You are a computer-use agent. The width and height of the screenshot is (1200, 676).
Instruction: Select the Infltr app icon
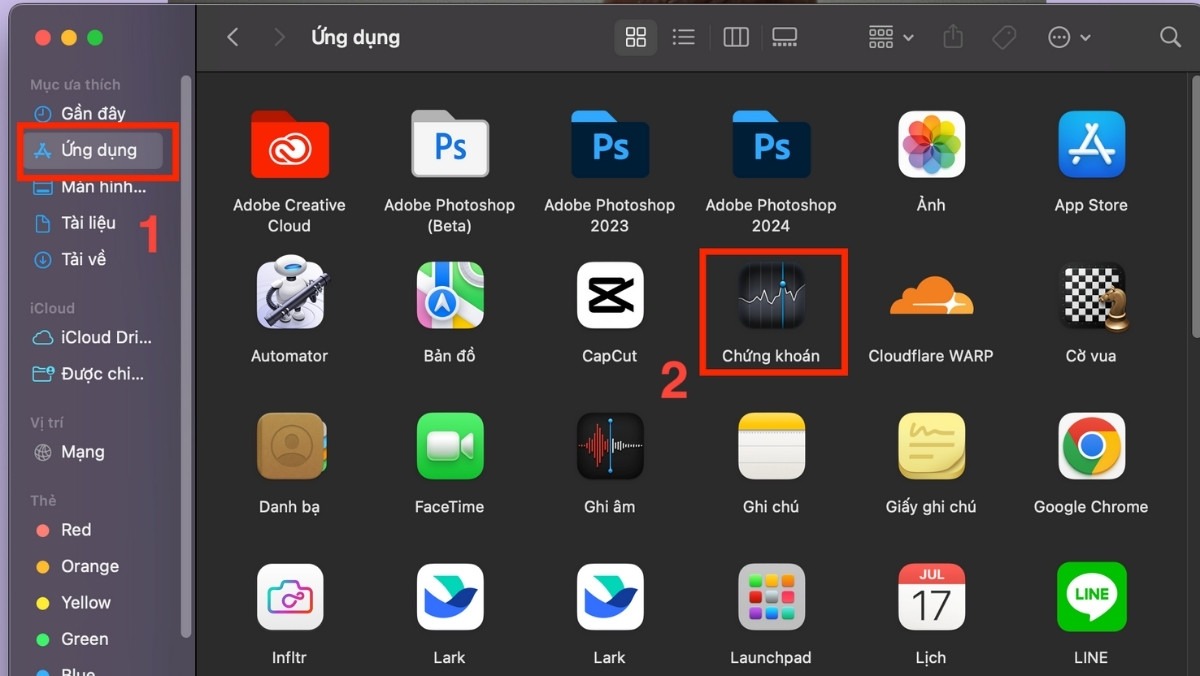click(x=289, y=597)
